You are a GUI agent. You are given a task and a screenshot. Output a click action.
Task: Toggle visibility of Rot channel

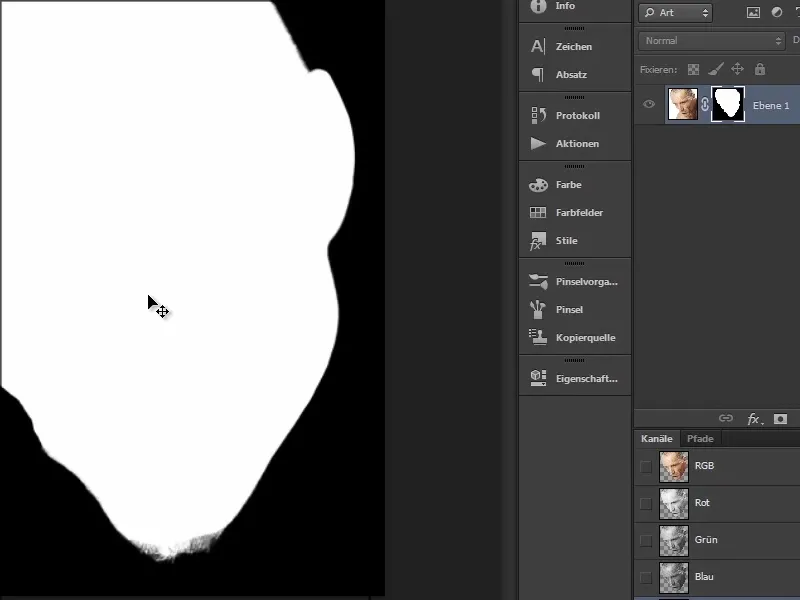[x=646, y=504]
